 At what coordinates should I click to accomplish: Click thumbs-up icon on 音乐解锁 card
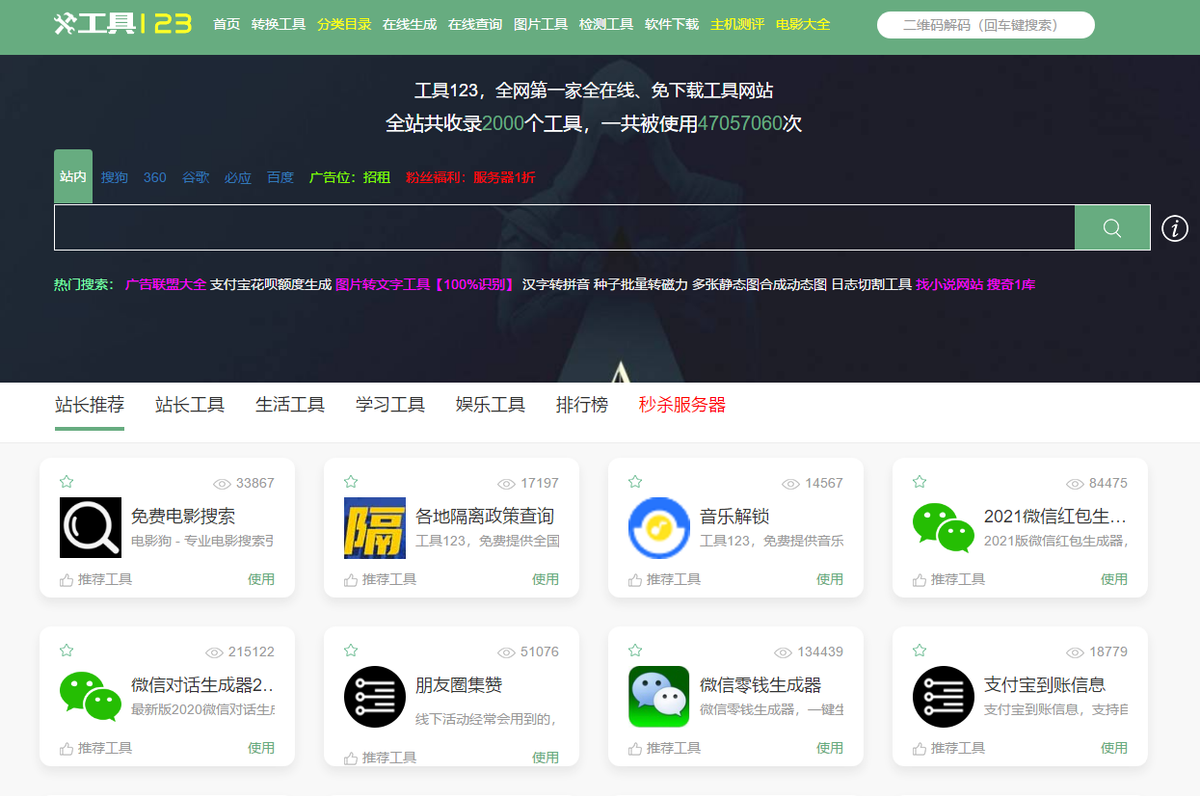635,579
